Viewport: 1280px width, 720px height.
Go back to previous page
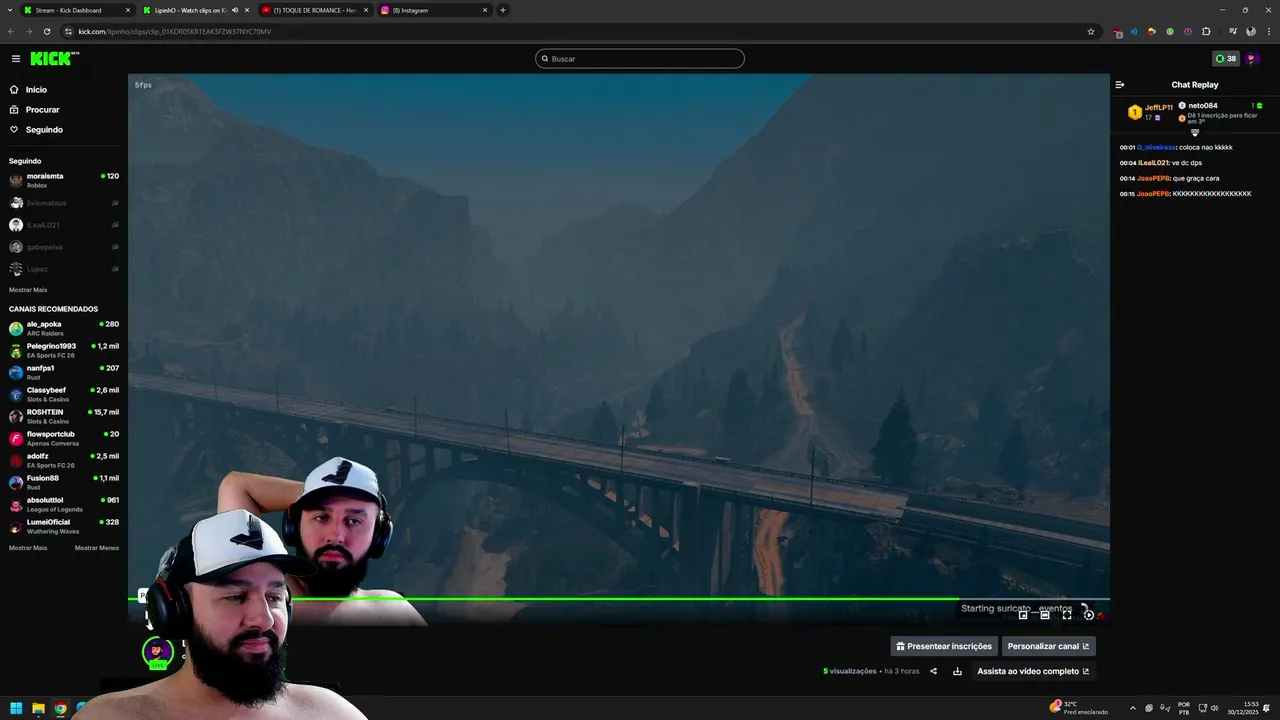point(11,31)
